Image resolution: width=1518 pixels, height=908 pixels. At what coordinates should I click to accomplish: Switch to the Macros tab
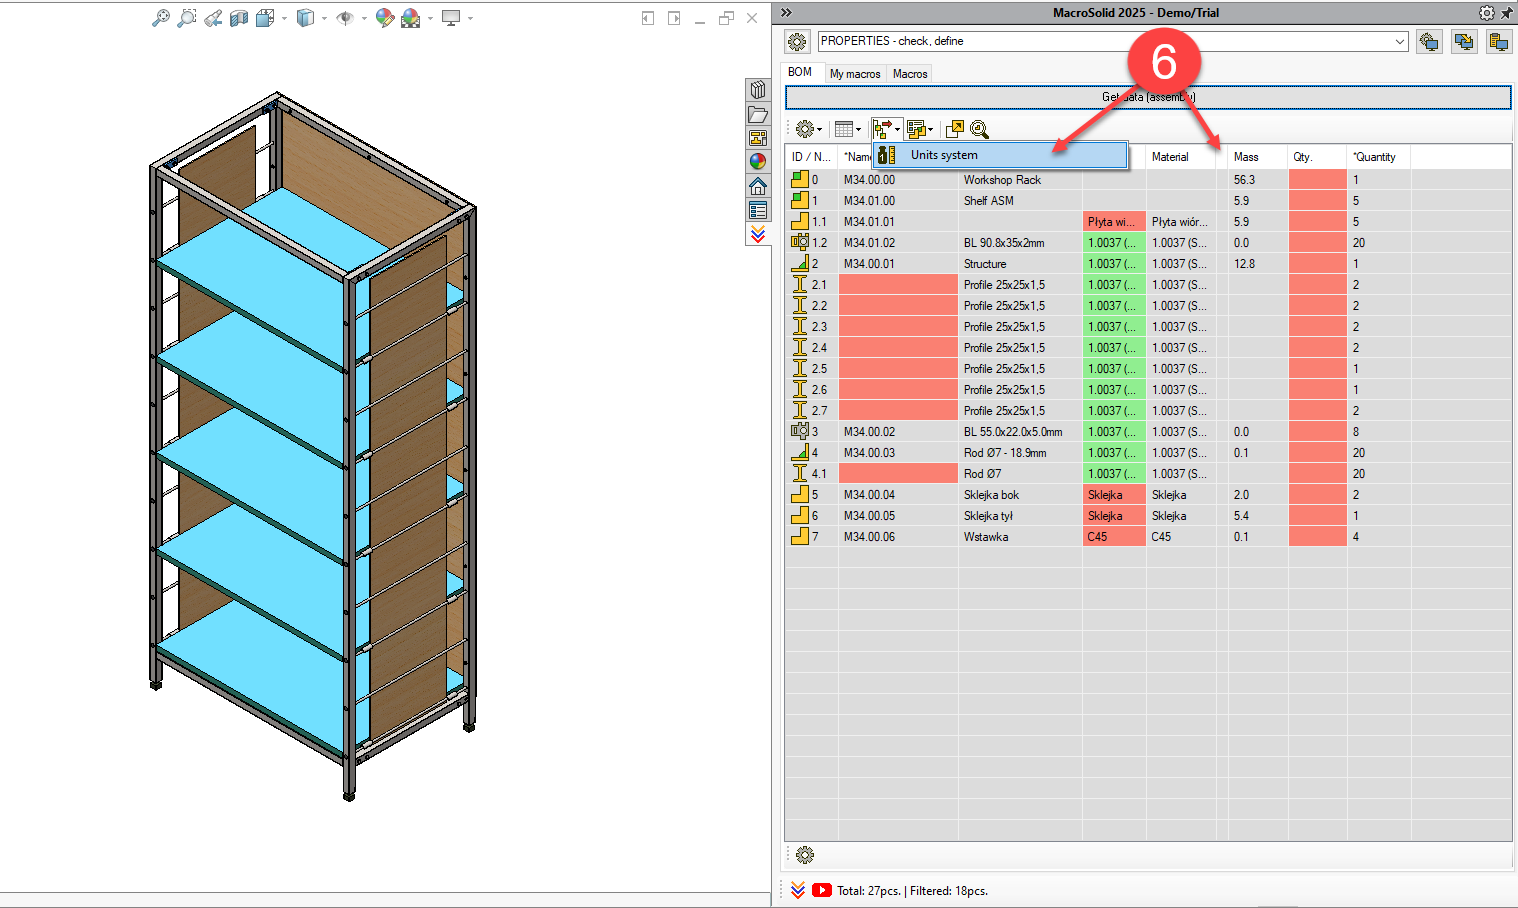pos(910,74)
